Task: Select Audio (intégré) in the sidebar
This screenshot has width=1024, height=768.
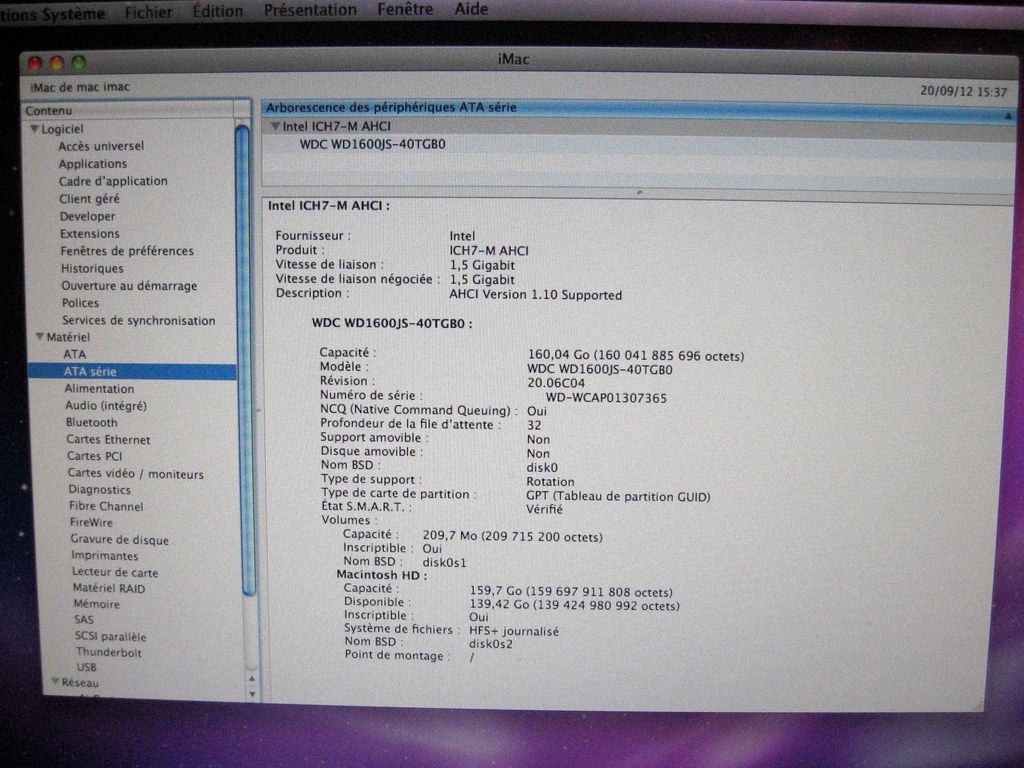Action: (x=106, y=406)
